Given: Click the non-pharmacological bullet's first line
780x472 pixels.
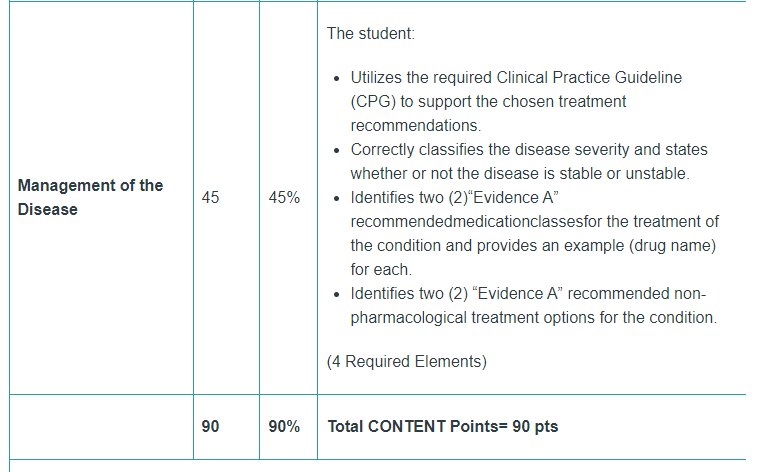Looking at the screenshot, I should 528,293.
